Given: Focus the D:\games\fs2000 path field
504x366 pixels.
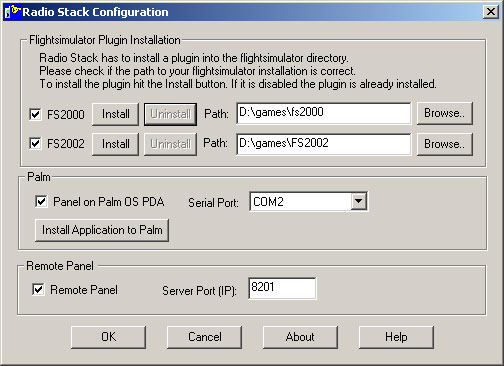Looking at the screenshot, I should 324,113.
